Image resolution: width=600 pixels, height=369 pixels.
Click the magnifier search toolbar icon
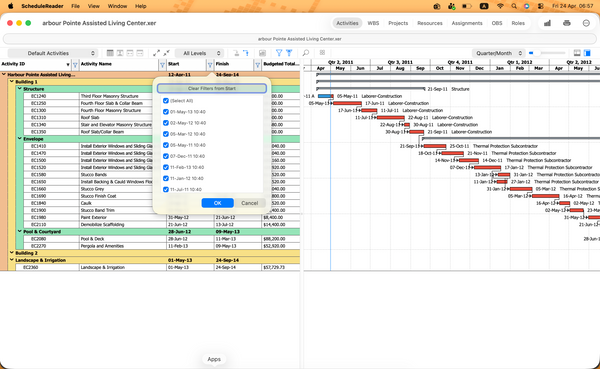pos(306,53)
